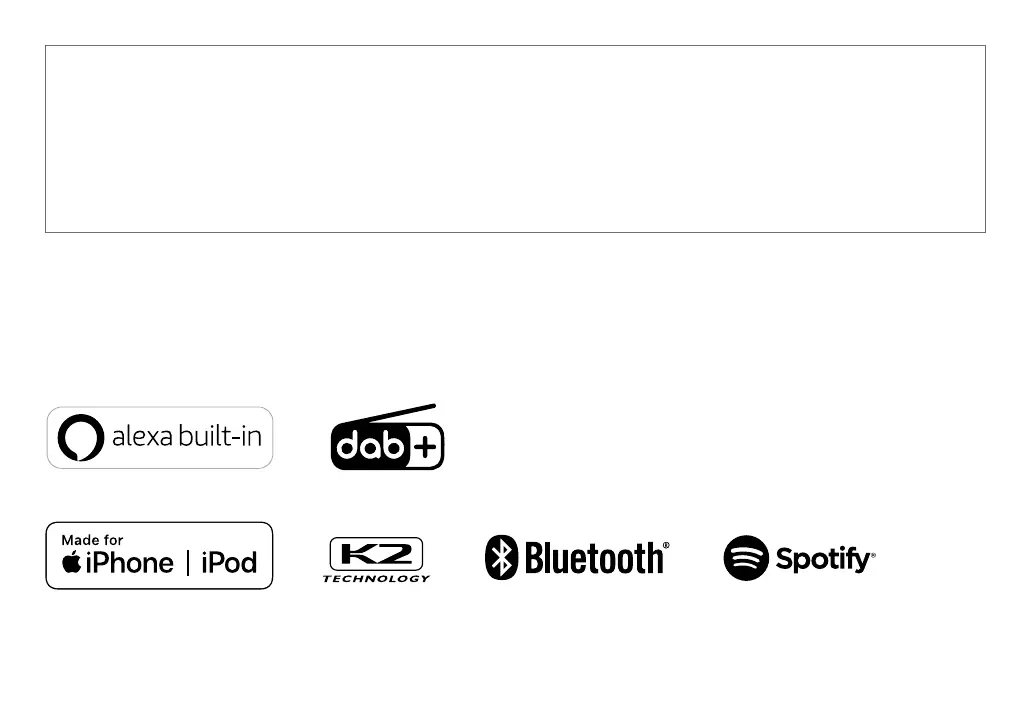Click the vertical divider between iPhone and iPod
The height and width of the screenshot is (726, 1032).
click(188, 563)
